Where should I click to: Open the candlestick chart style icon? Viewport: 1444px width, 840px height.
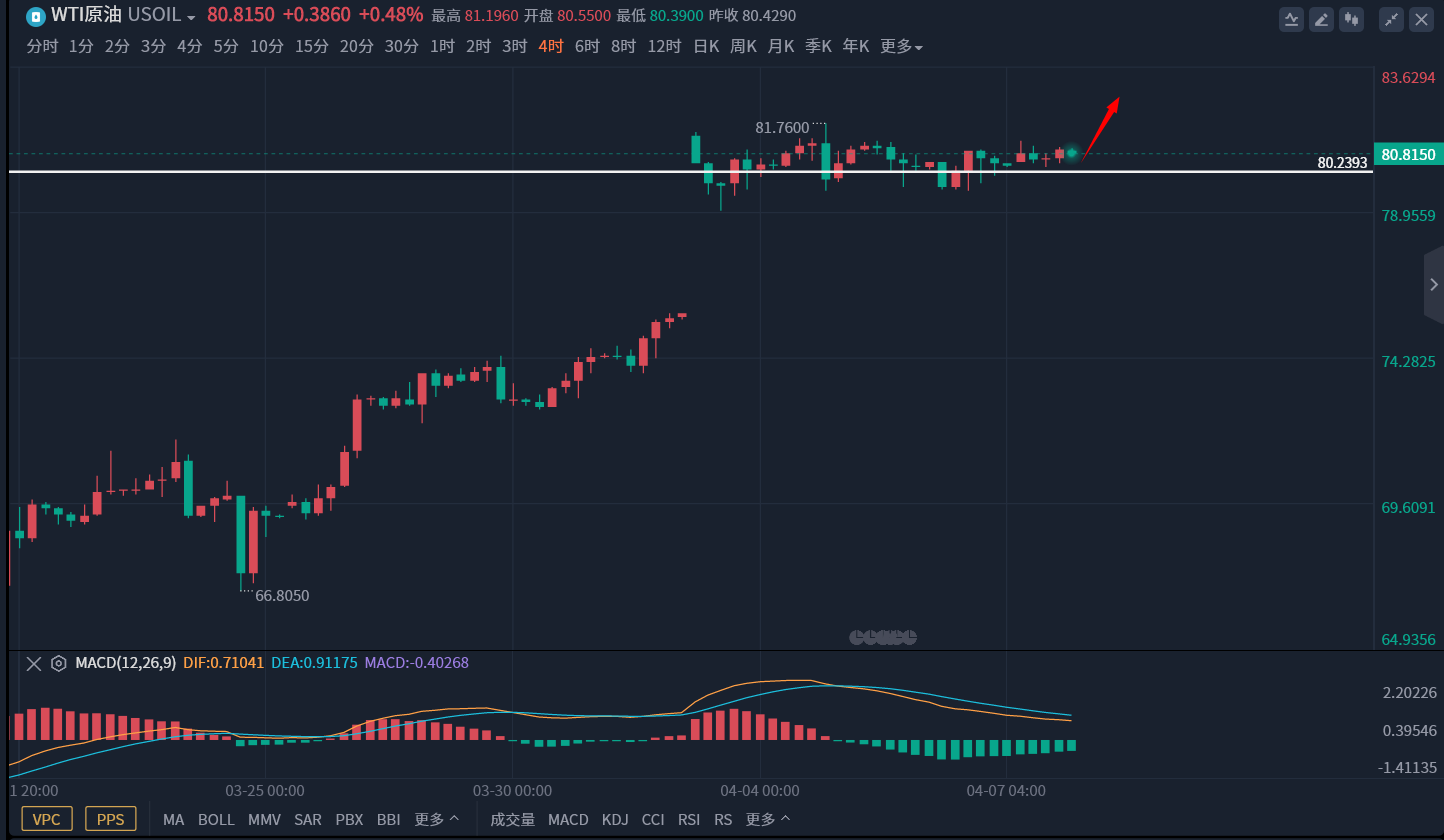[x=1353, y=18]
